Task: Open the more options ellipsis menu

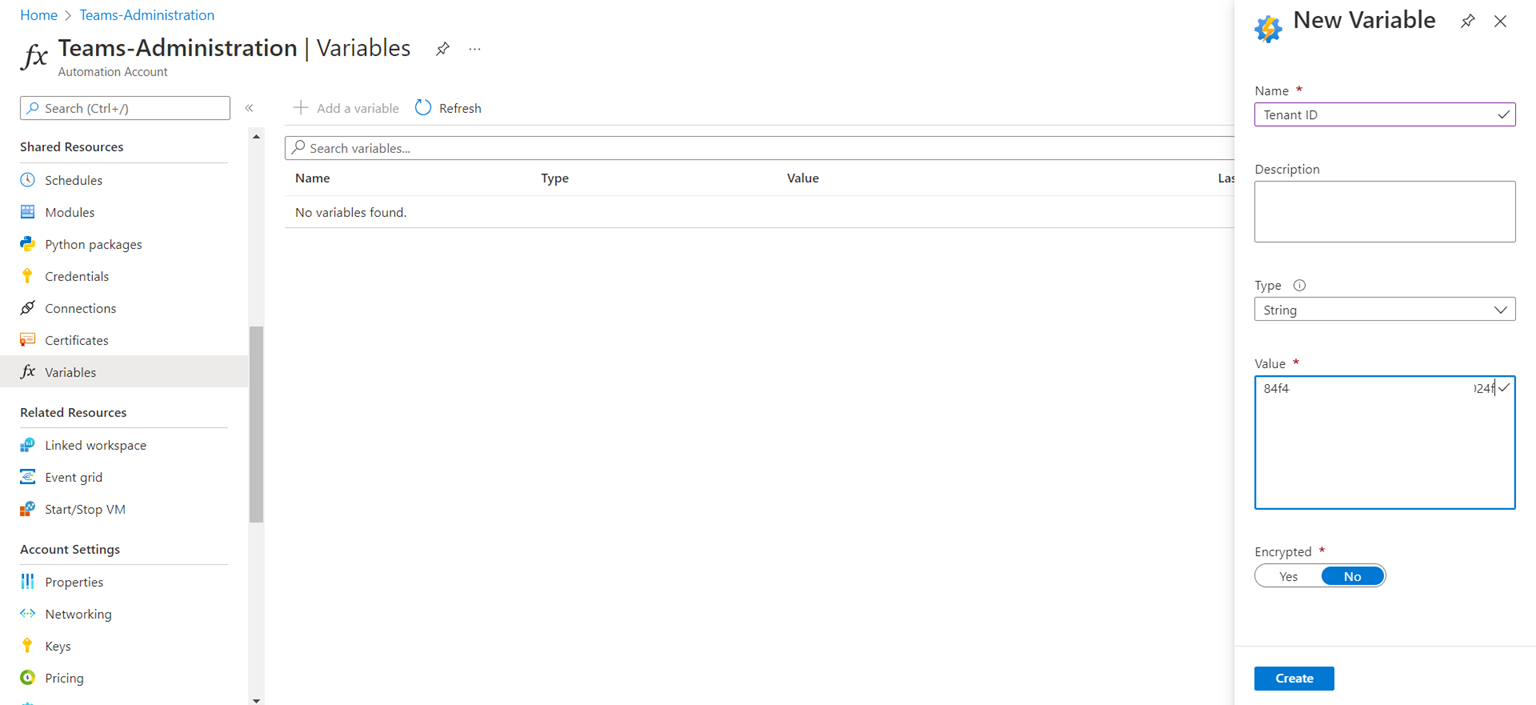Action: (x=475, y=49)
